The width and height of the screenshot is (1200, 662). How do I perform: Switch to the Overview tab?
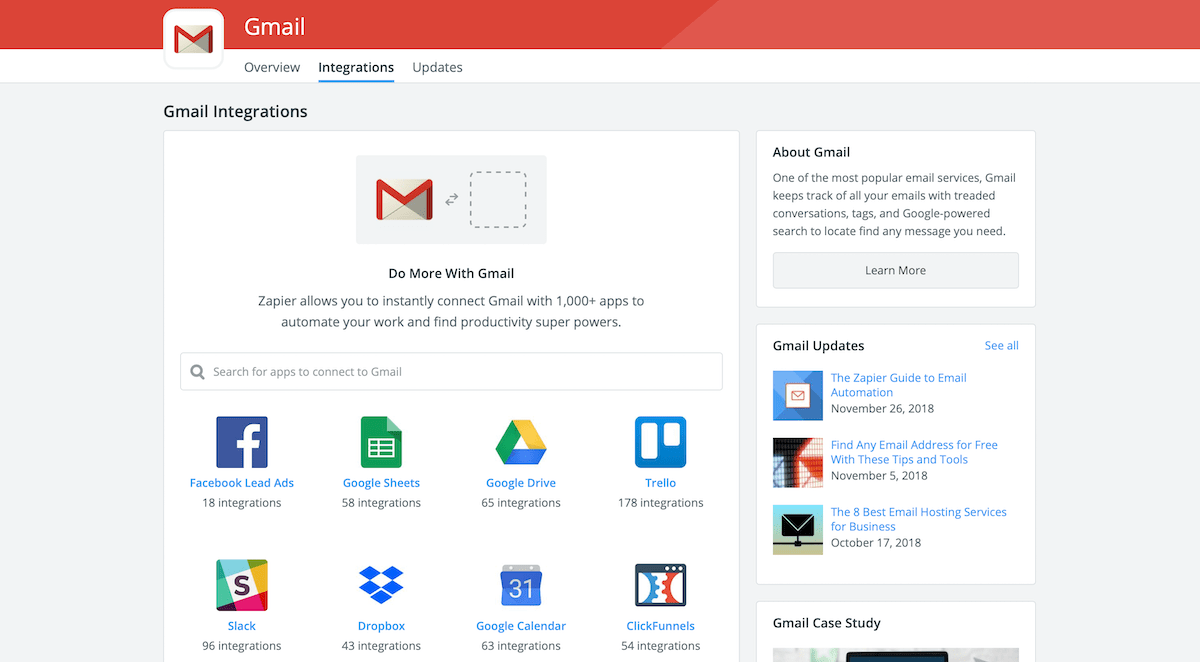click(272, 67)
